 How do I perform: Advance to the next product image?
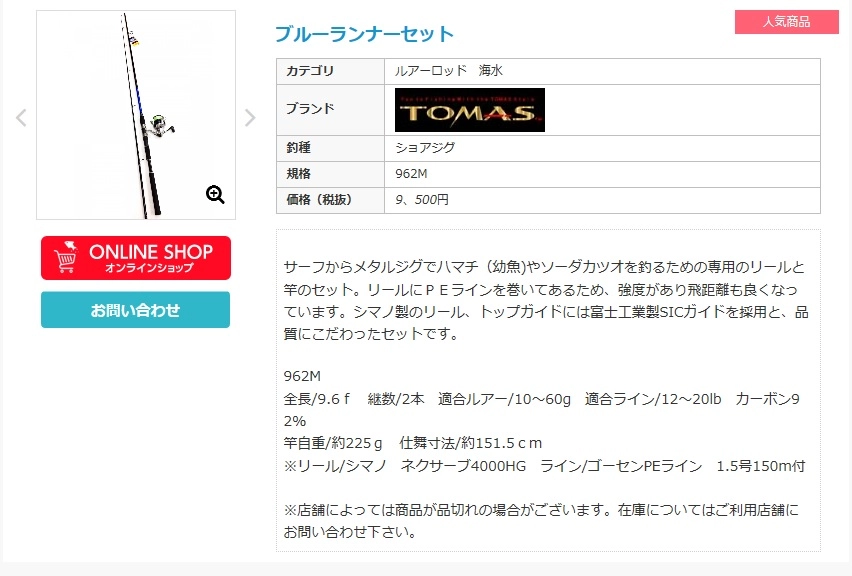[249, 117]
